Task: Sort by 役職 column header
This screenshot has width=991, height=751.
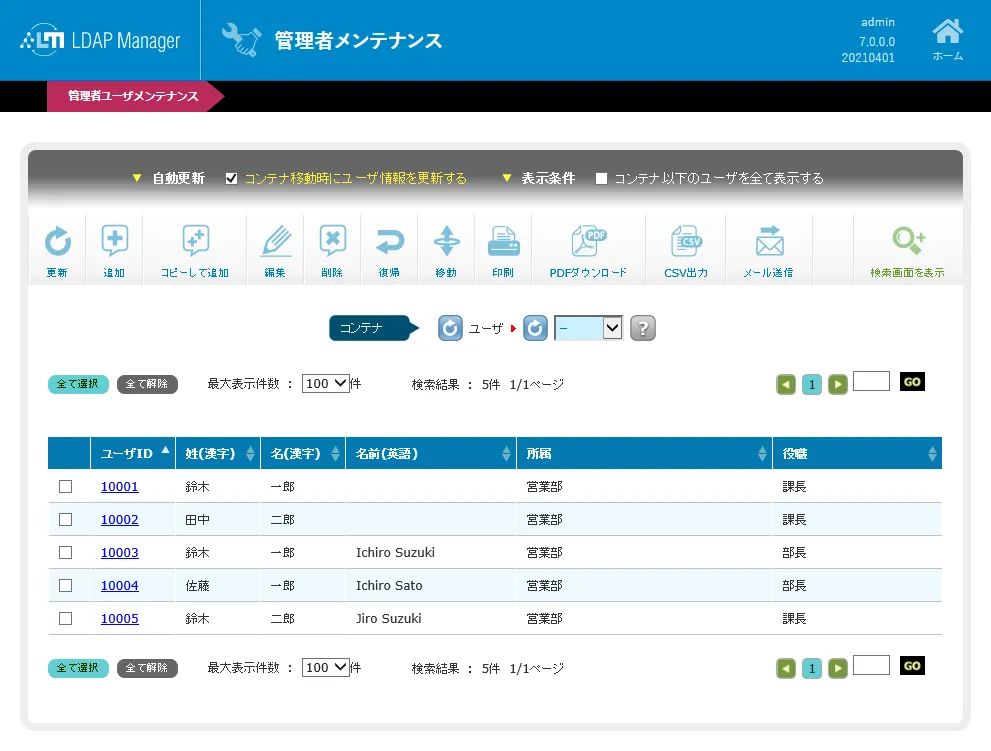Action: [857, 453]
